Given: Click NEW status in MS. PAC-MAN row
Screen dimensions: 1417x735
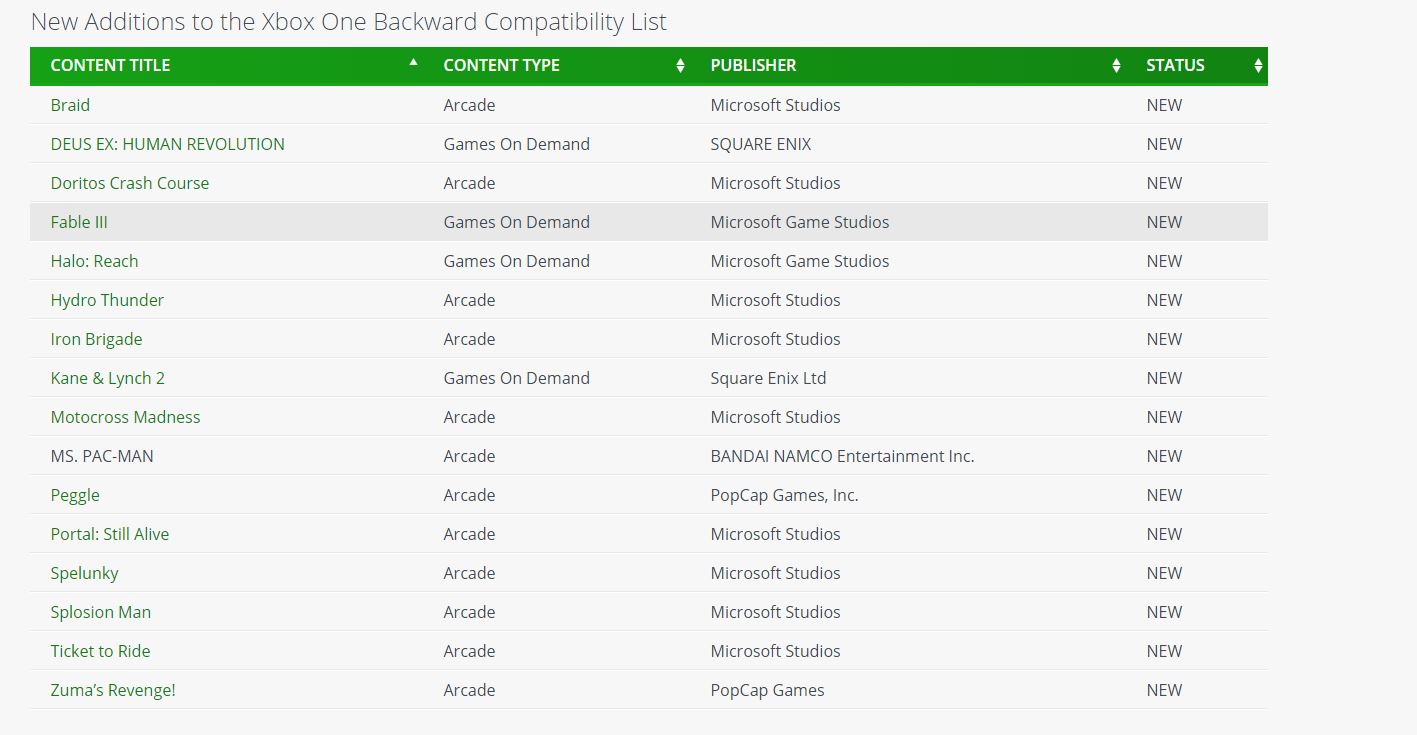Looking at the screenshot, I should pos(1164,456).
